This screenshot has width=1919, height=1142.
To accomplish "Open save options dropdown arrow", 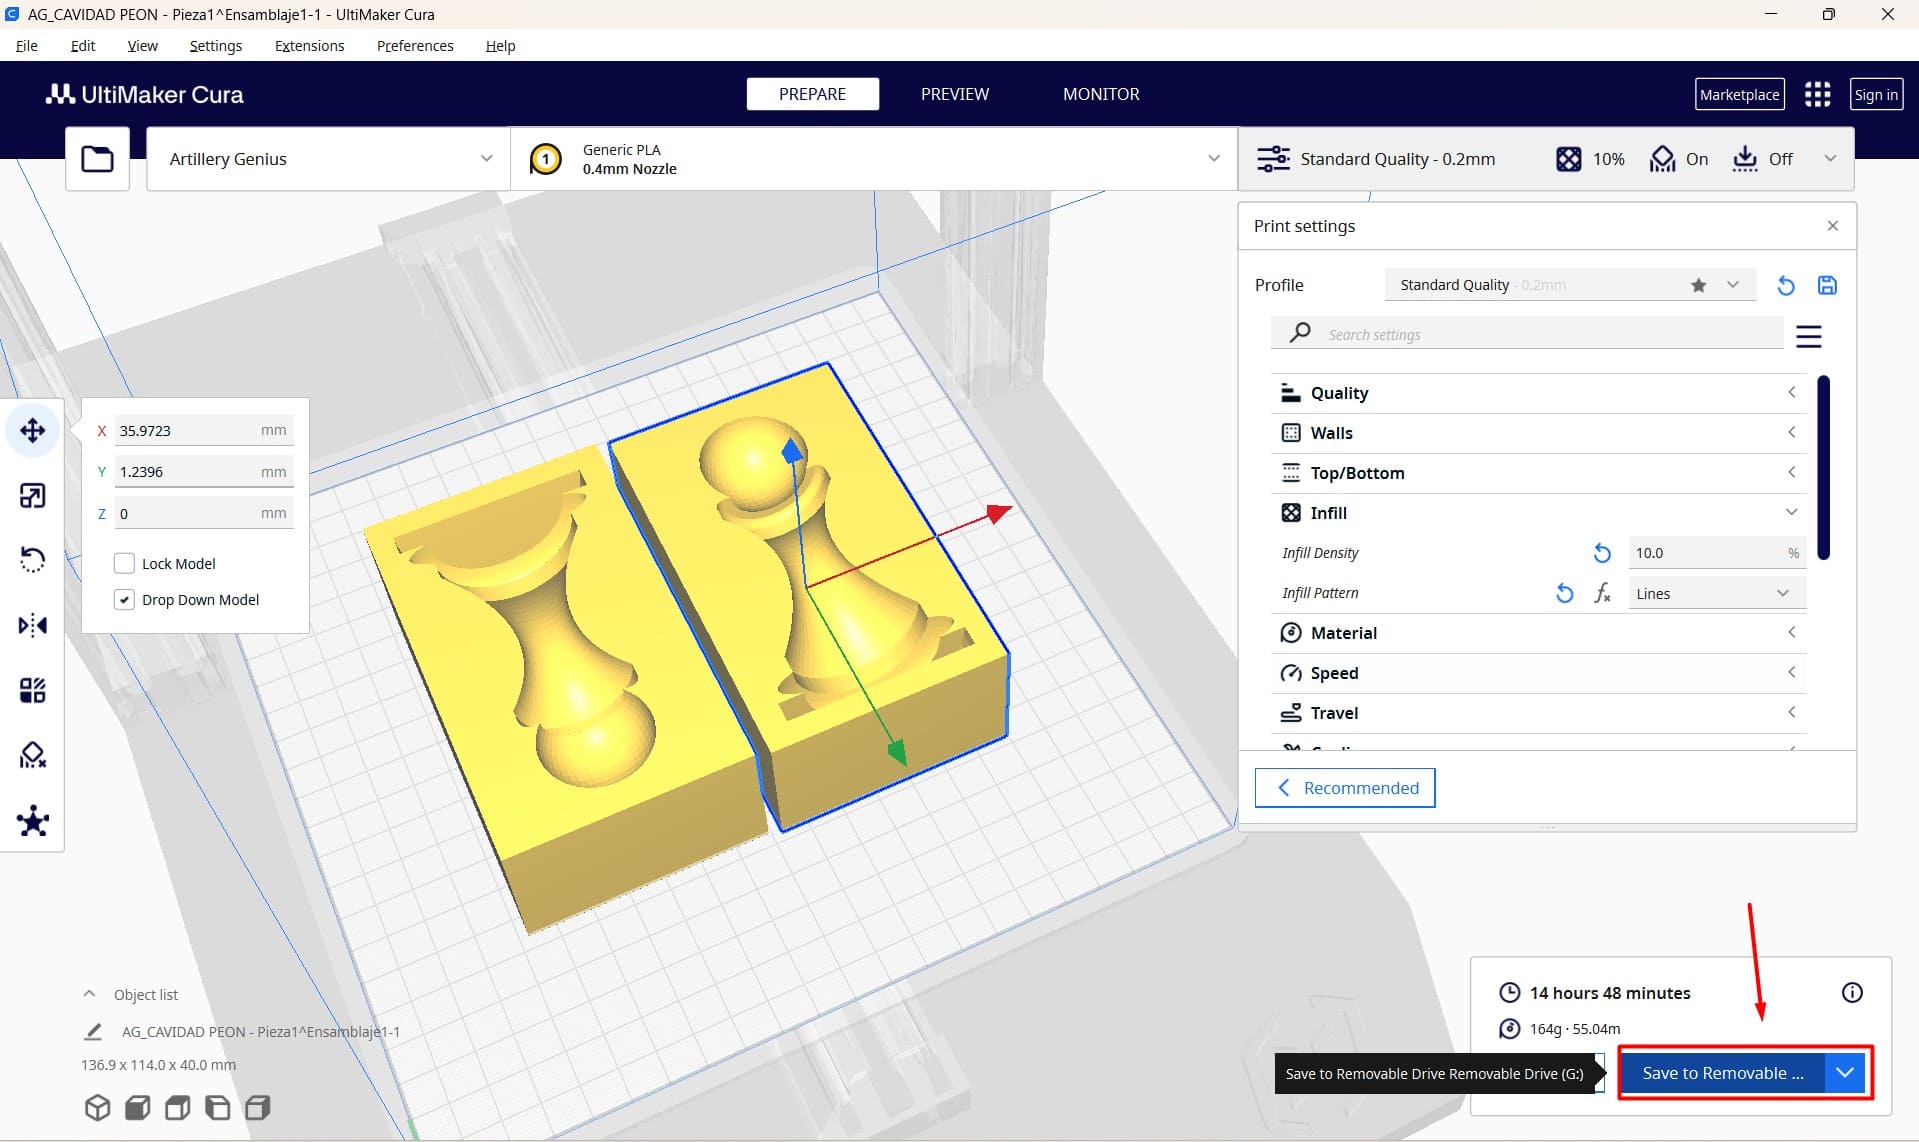I will (x=1845, y=1072).
